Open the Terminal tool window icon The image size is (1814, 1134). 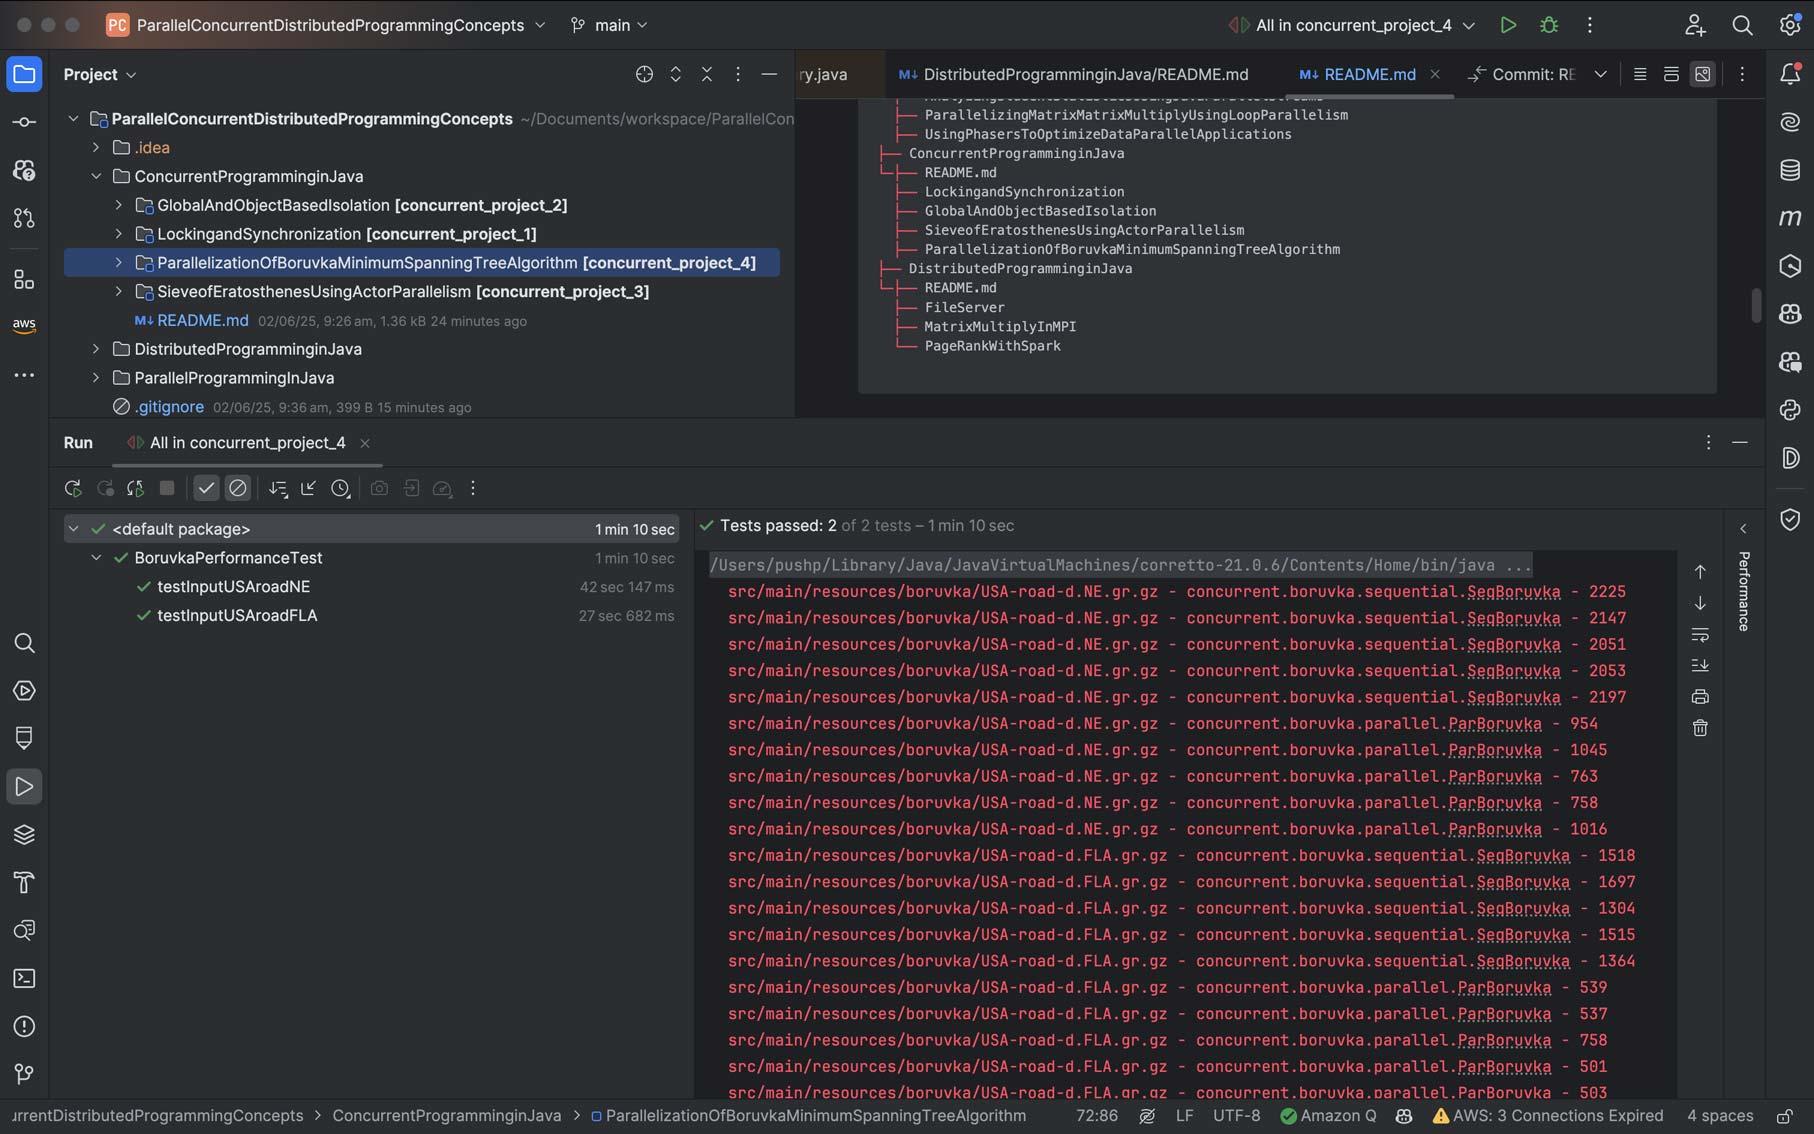[x=24, y=978]
